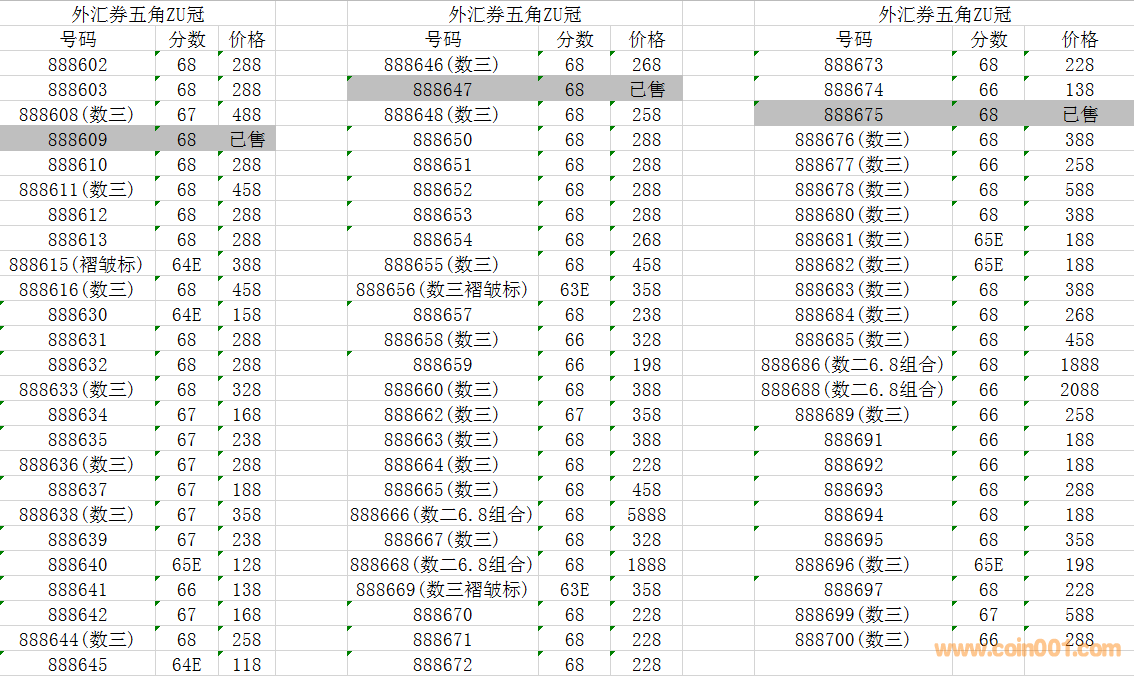Click the middle table's 价格 header
This screenshot has height=676, width=1134.
coord(647,40)
